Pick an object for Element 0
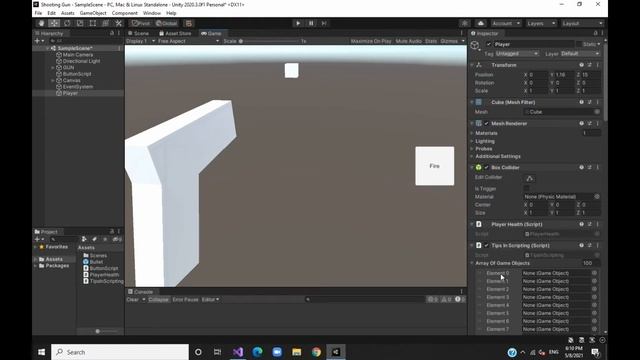Viewport: 640px width, 360px height. pyautogui.click(x=594, y=273)
